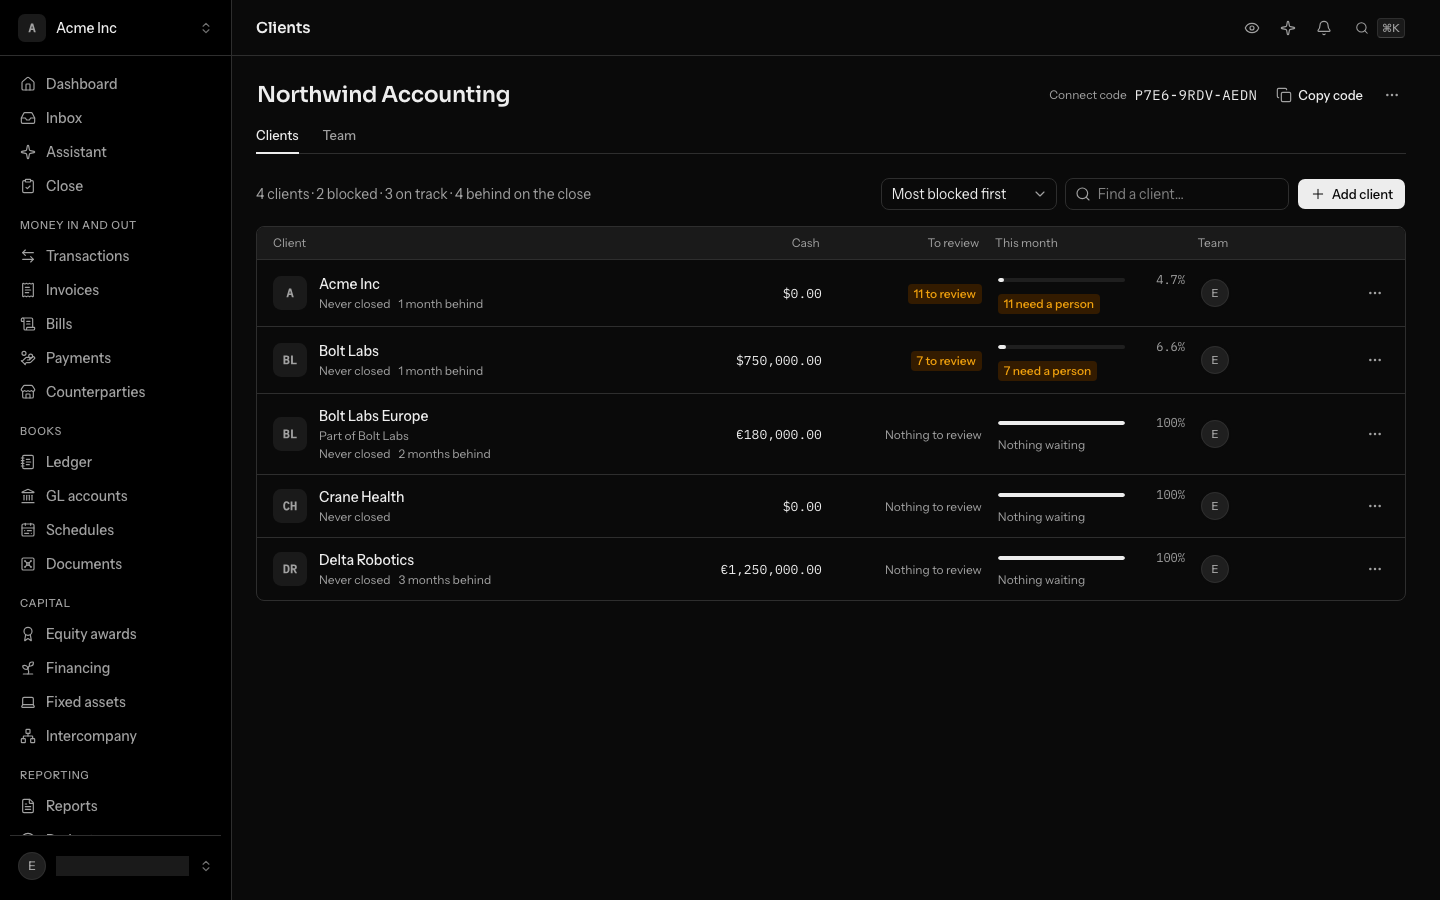
Task: Open the Financing sprout icon
Action: [28, 668]
